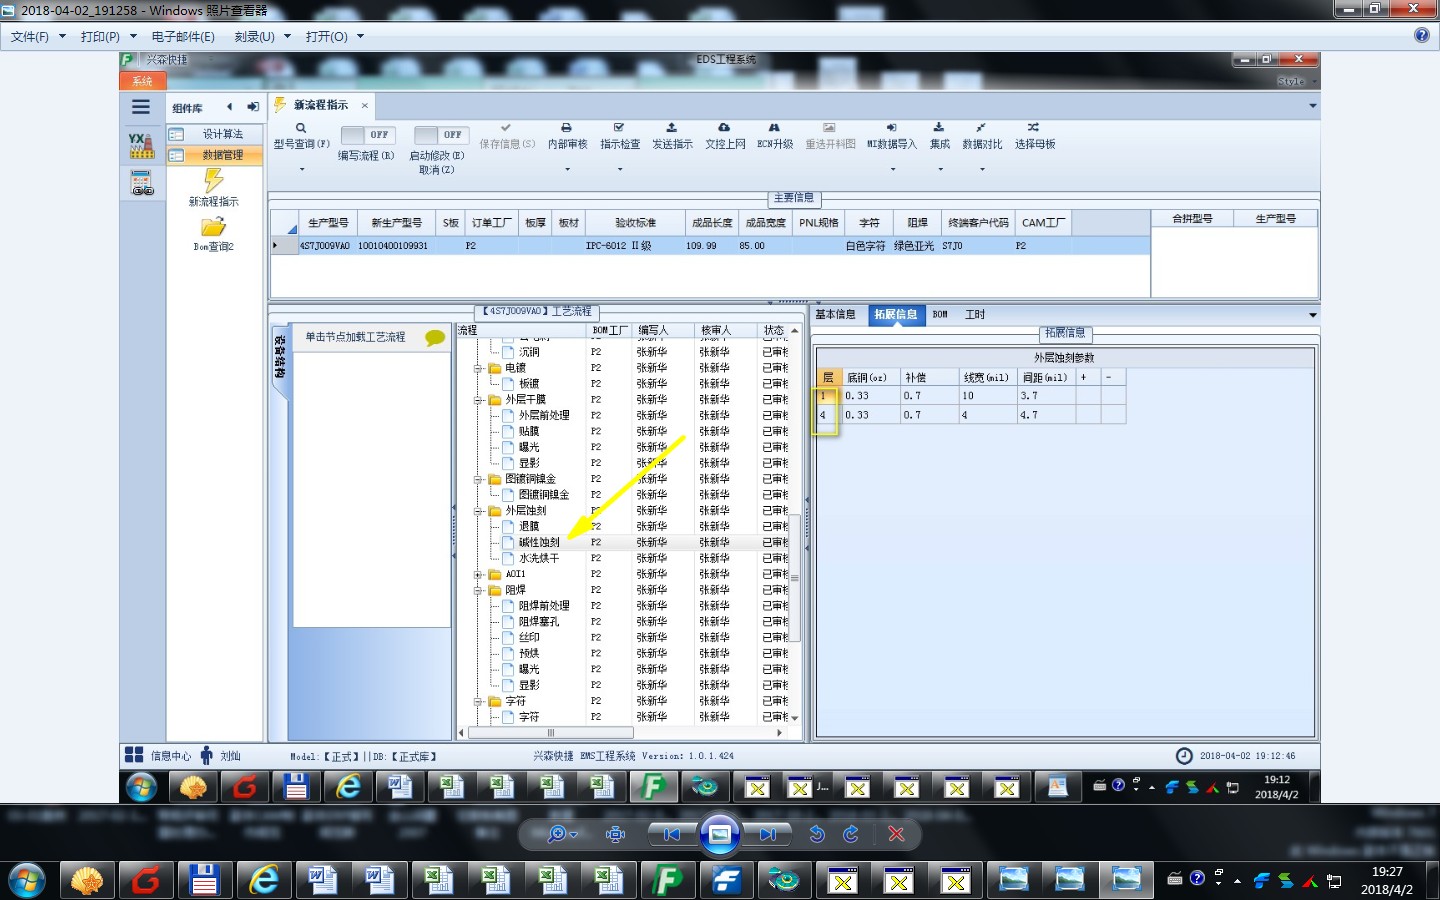The width and height of the screenshot is (1440, 900).
Task: Click the 重选开料图 image icon
Action: tap(829, 128)
